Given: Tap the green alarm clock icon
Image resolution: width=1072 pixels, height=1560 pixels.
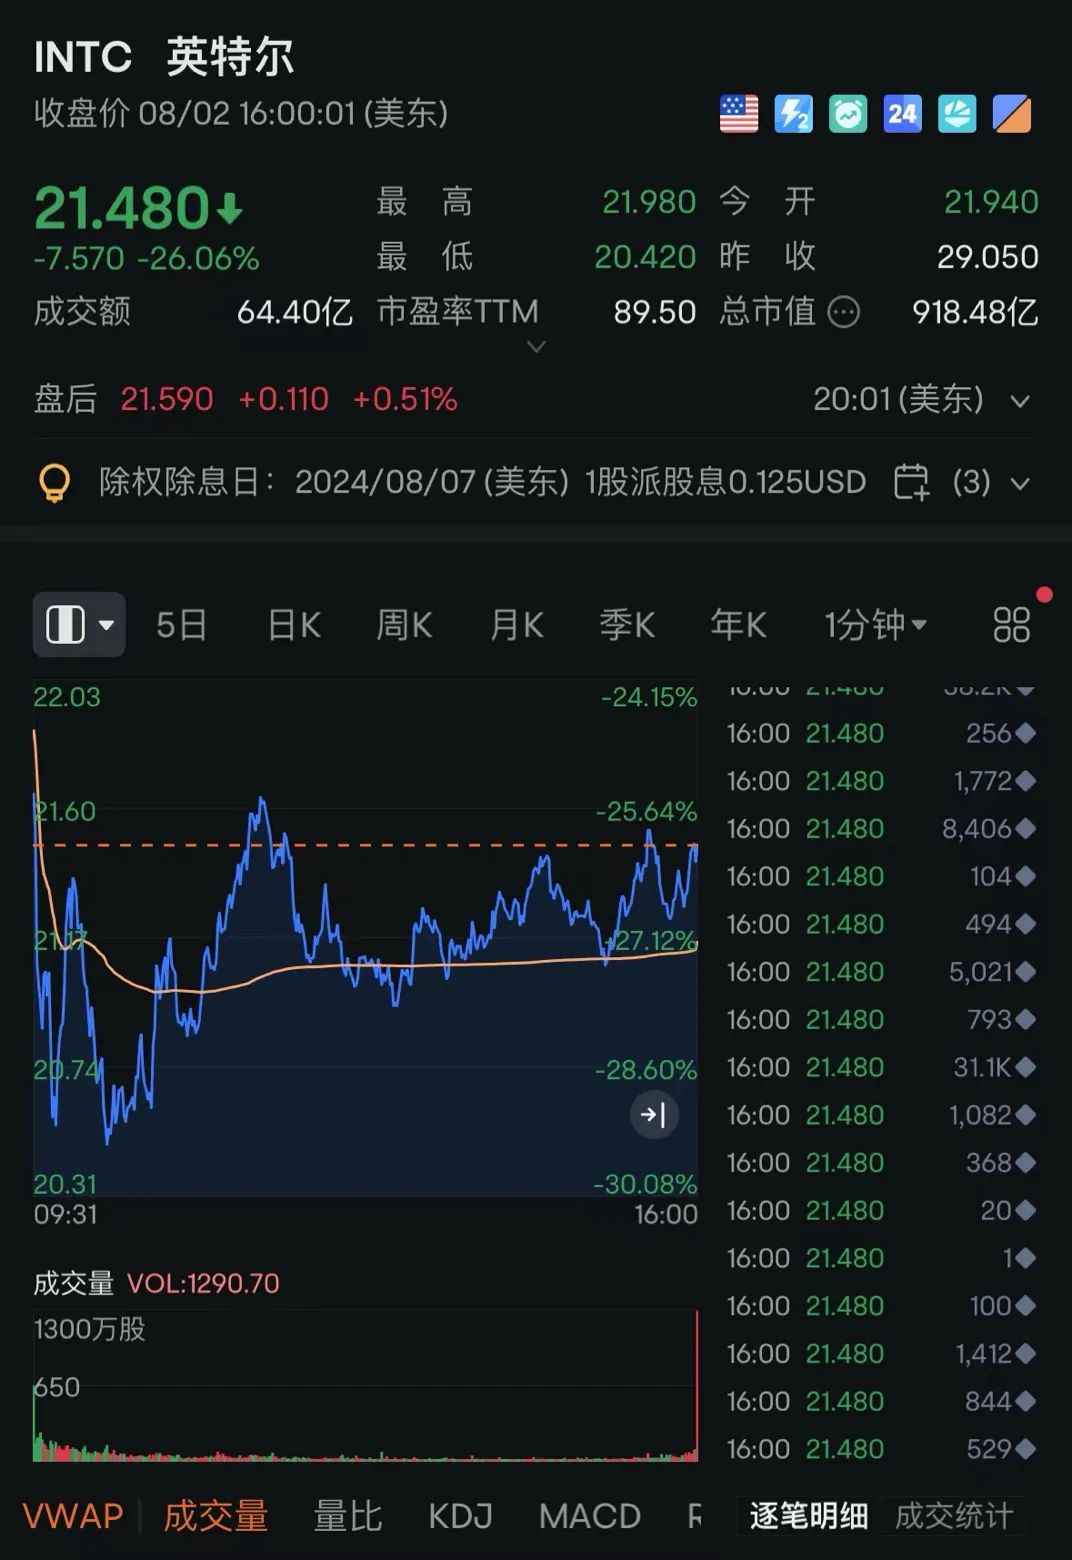Looking at the screenshot, I should click(848, 114).
